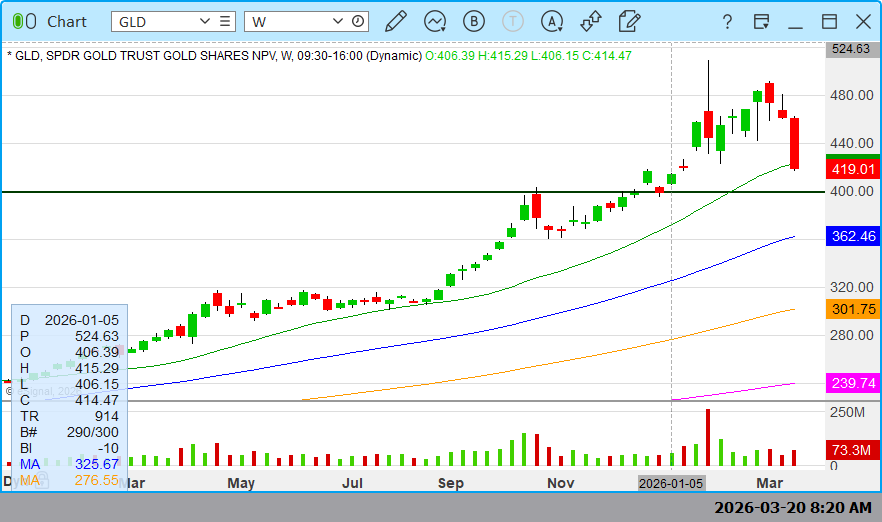The width and height of the screenshot is (882, 522).
Task: Click the blue 362.46 MA label
Action: tap(853, 236)
